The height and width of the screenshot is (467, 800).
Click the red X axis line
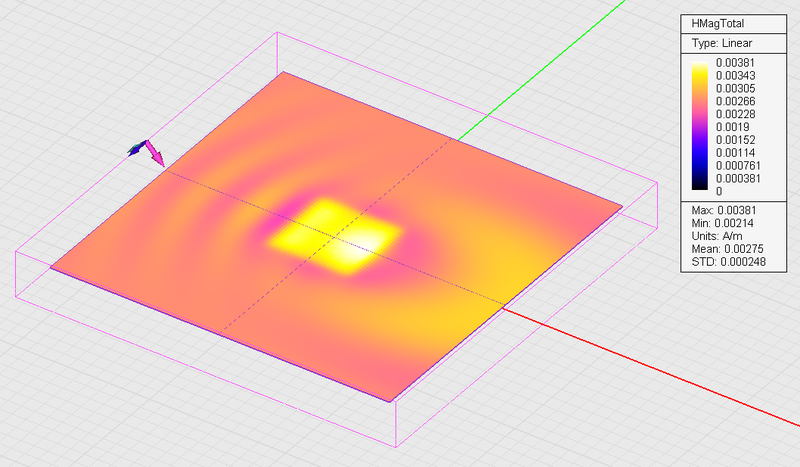(x=652, y=367)
